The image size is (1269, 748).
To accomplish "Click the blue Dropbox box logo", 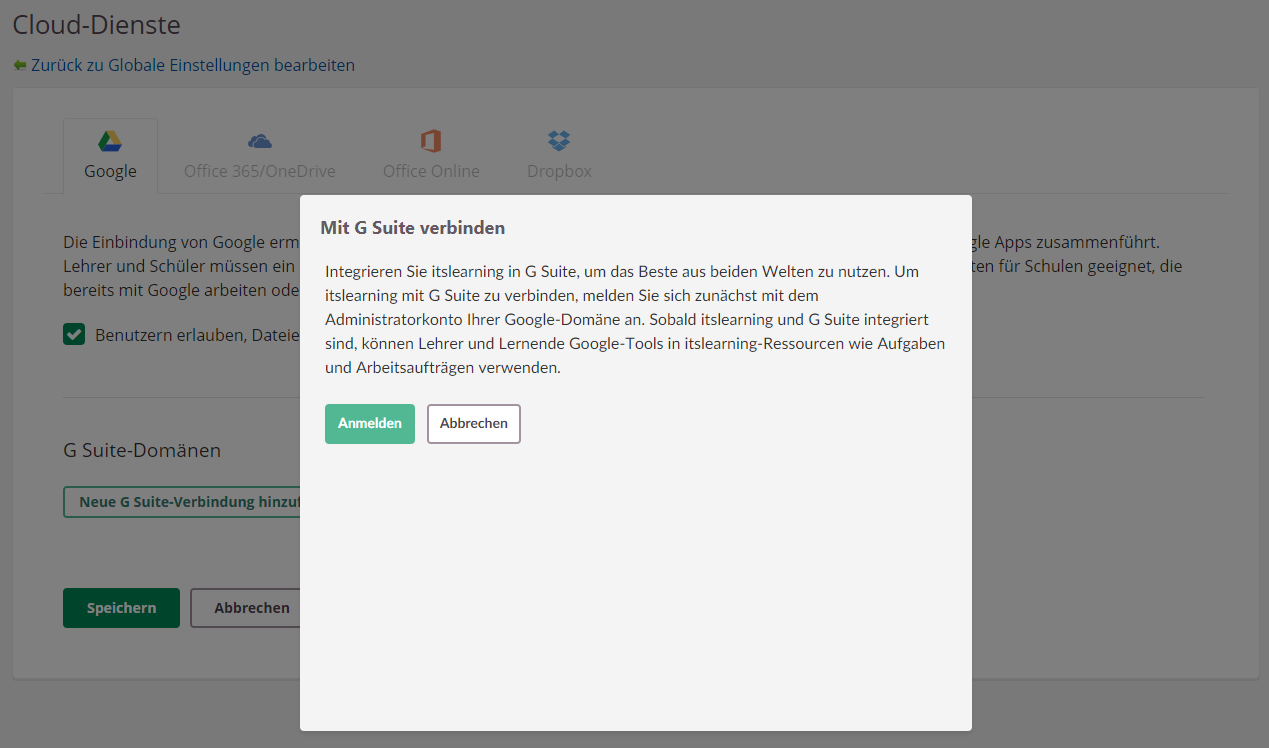I will click(558, 141).
